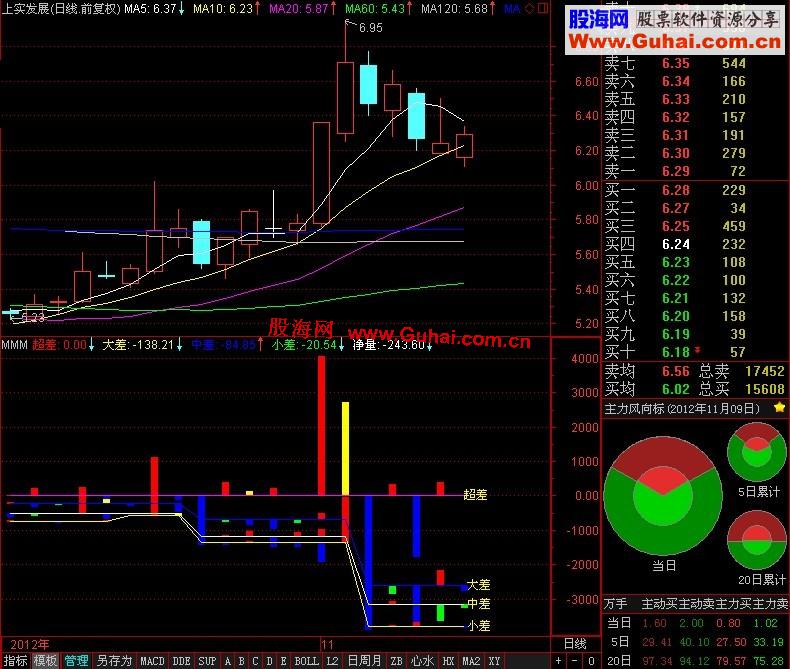Viewport: 790px width, 669px height.
Task: Select the 心水 tab
Action: 422,660
